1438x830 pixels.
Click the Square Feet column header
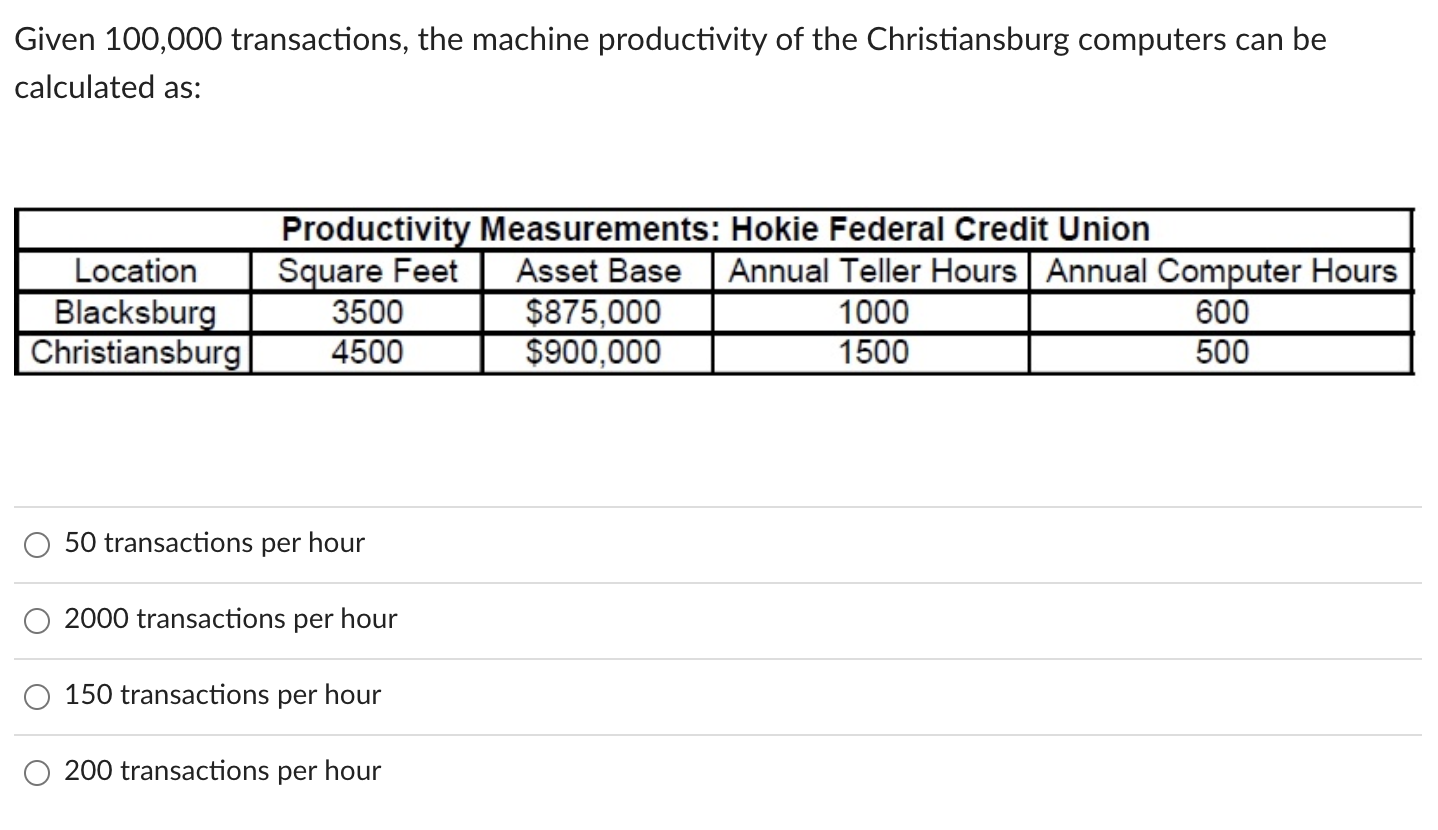368,270
